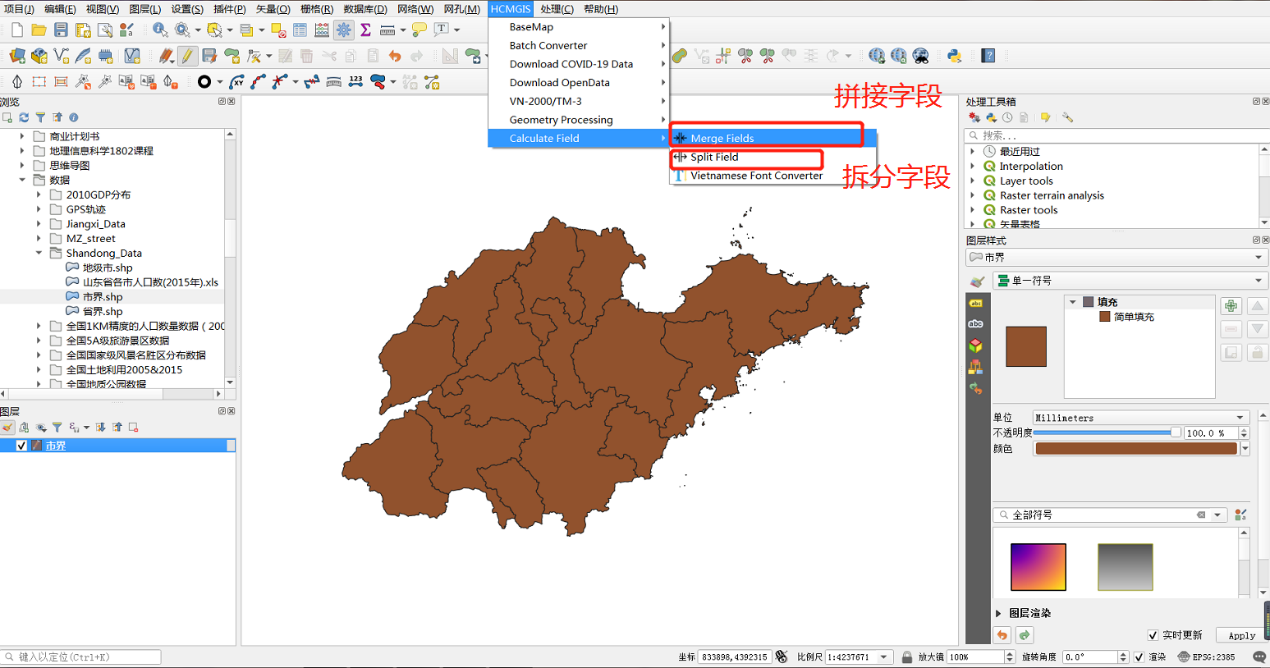Click the Save Project icon

click(x=61, y=30)
